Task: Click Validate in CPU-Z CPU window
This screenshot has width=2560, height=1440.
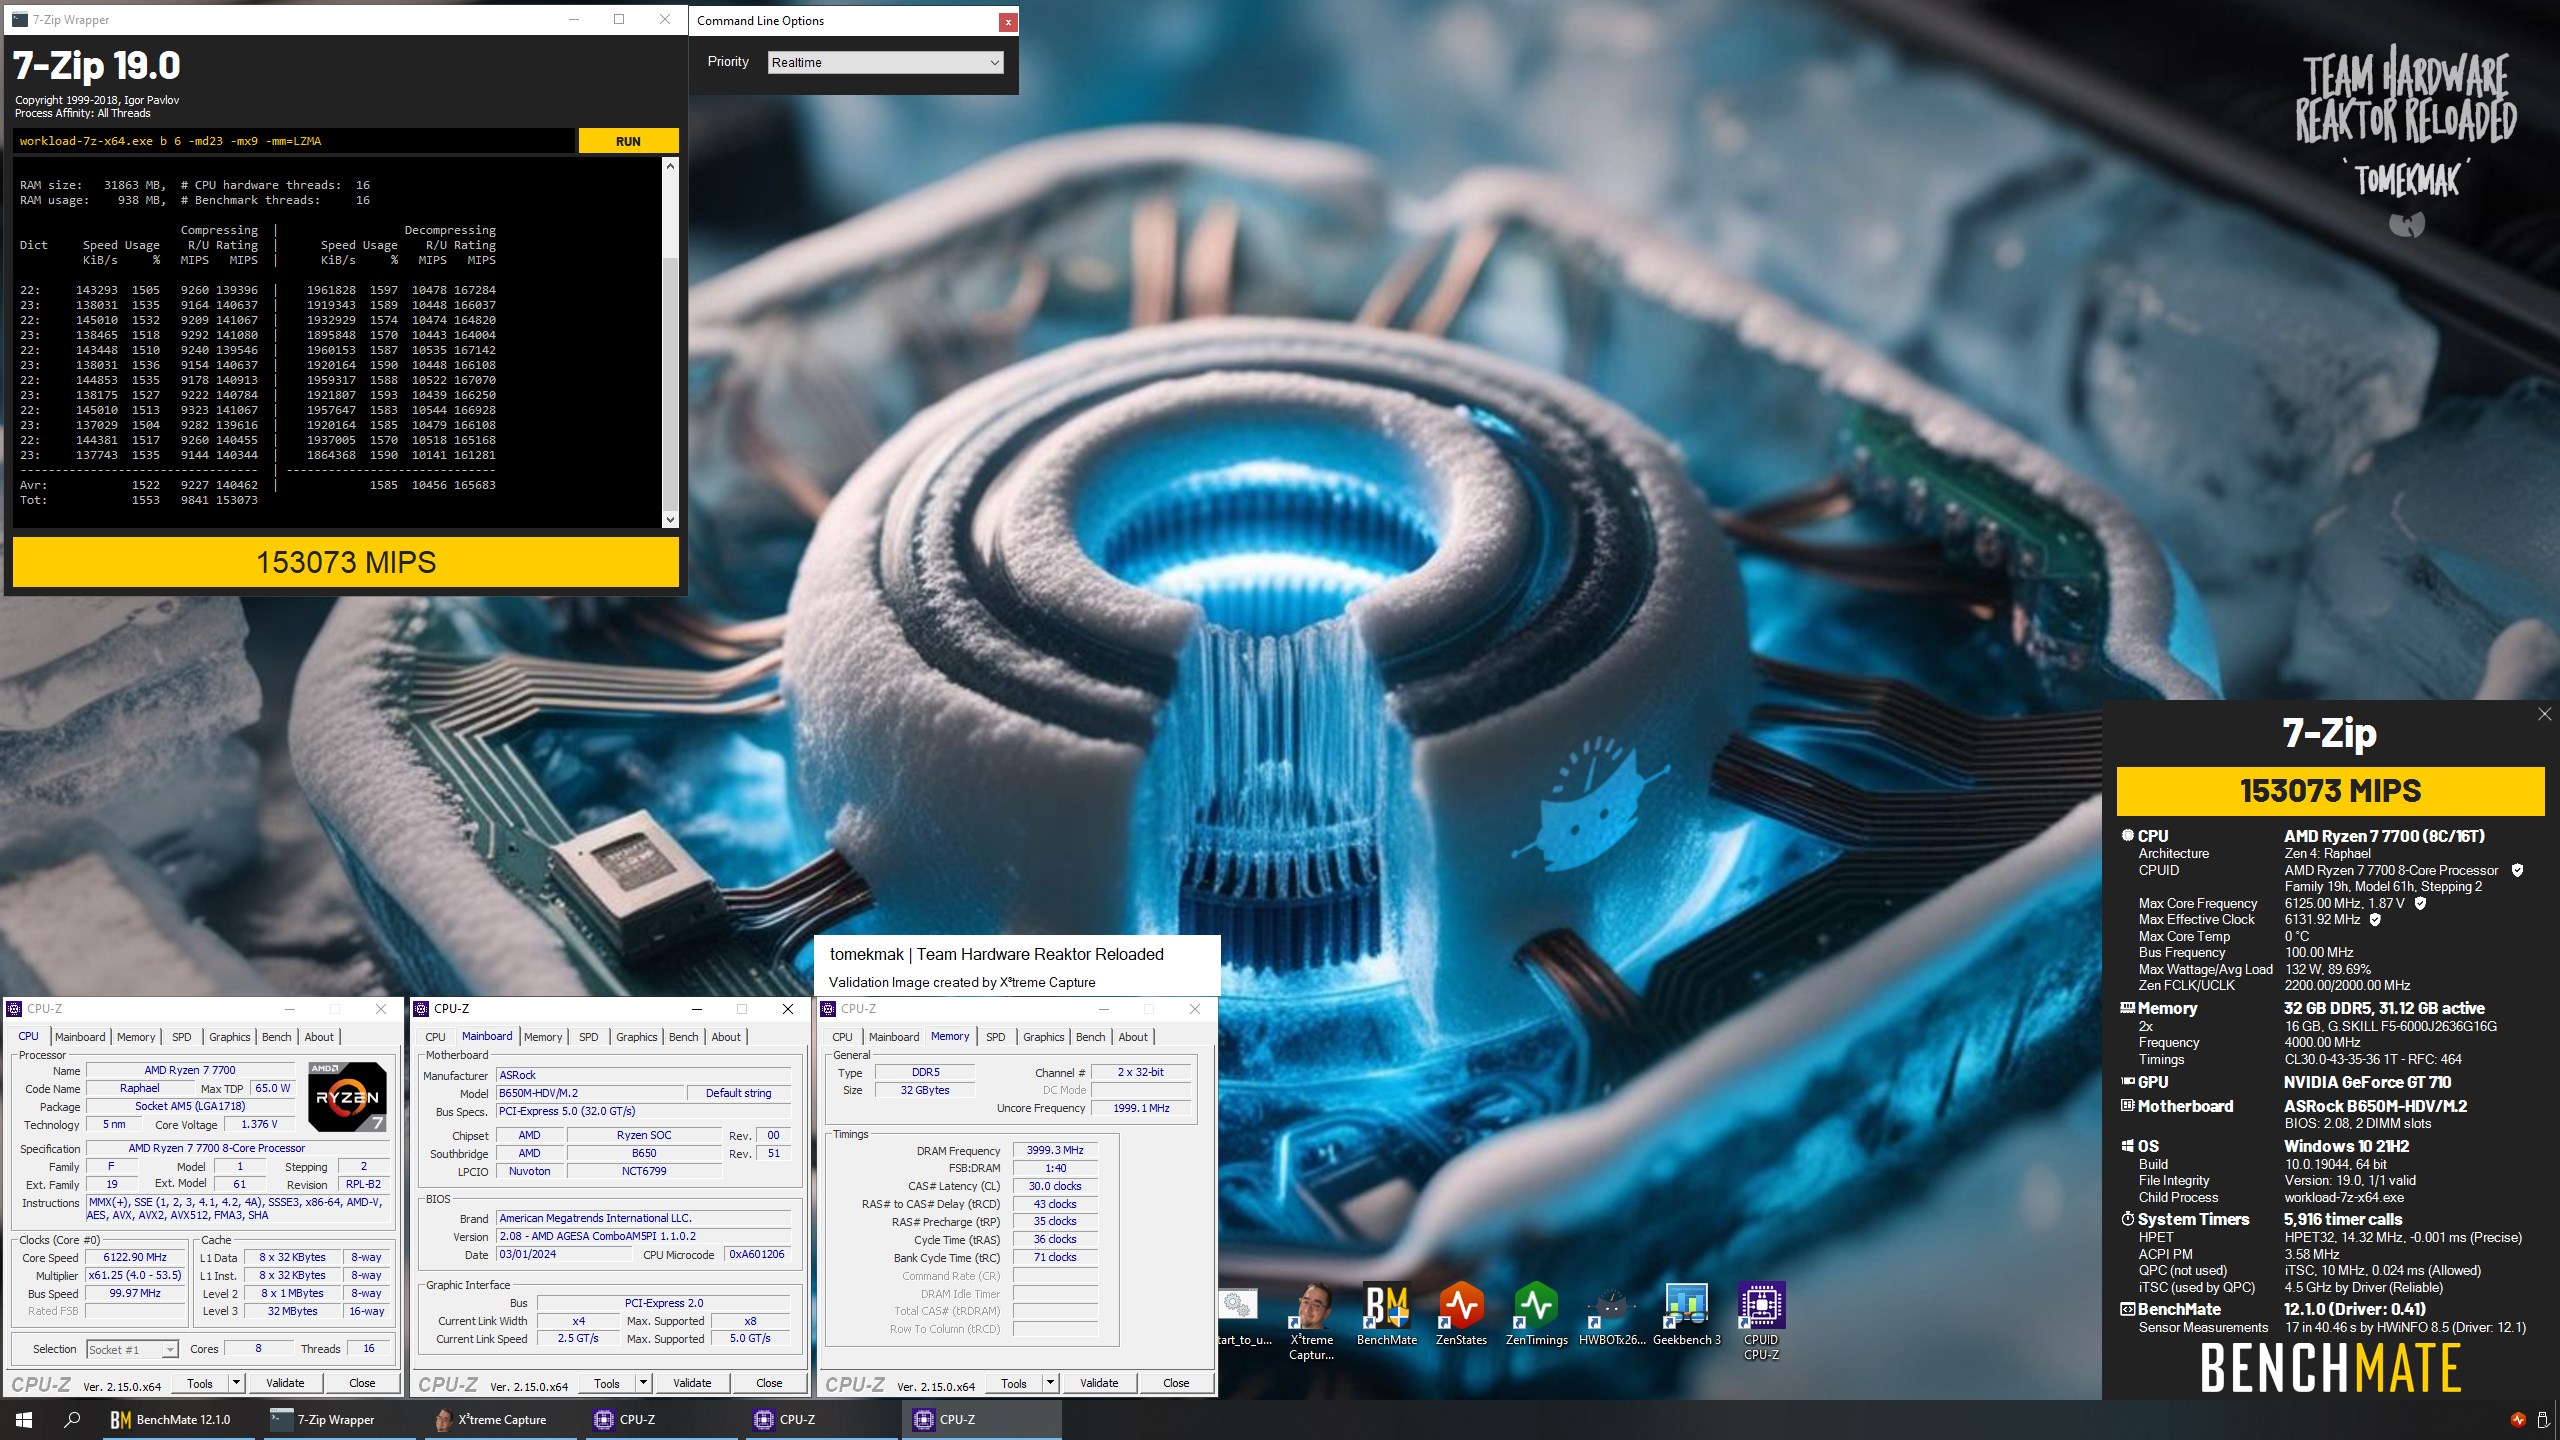Action: pos(285,1383)
